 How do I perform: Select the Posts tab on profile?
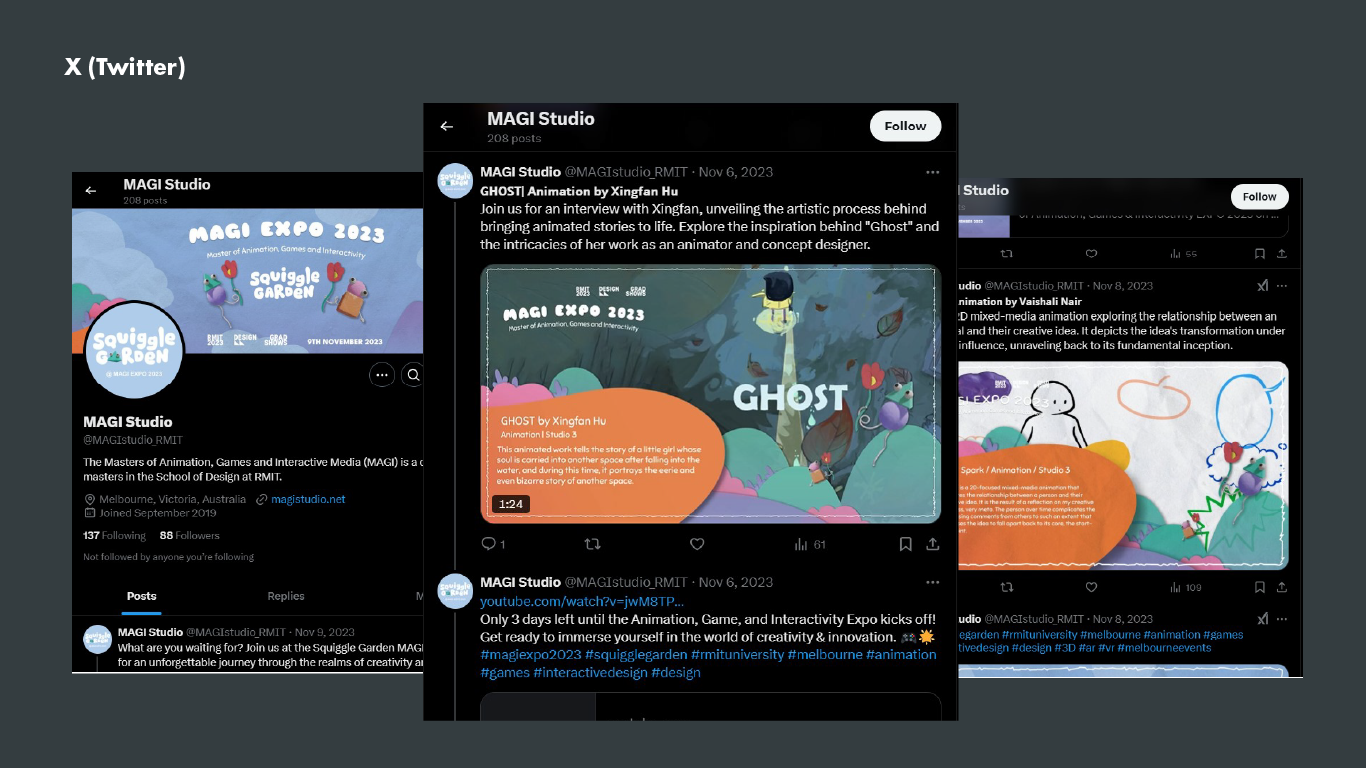pos(142,596)
